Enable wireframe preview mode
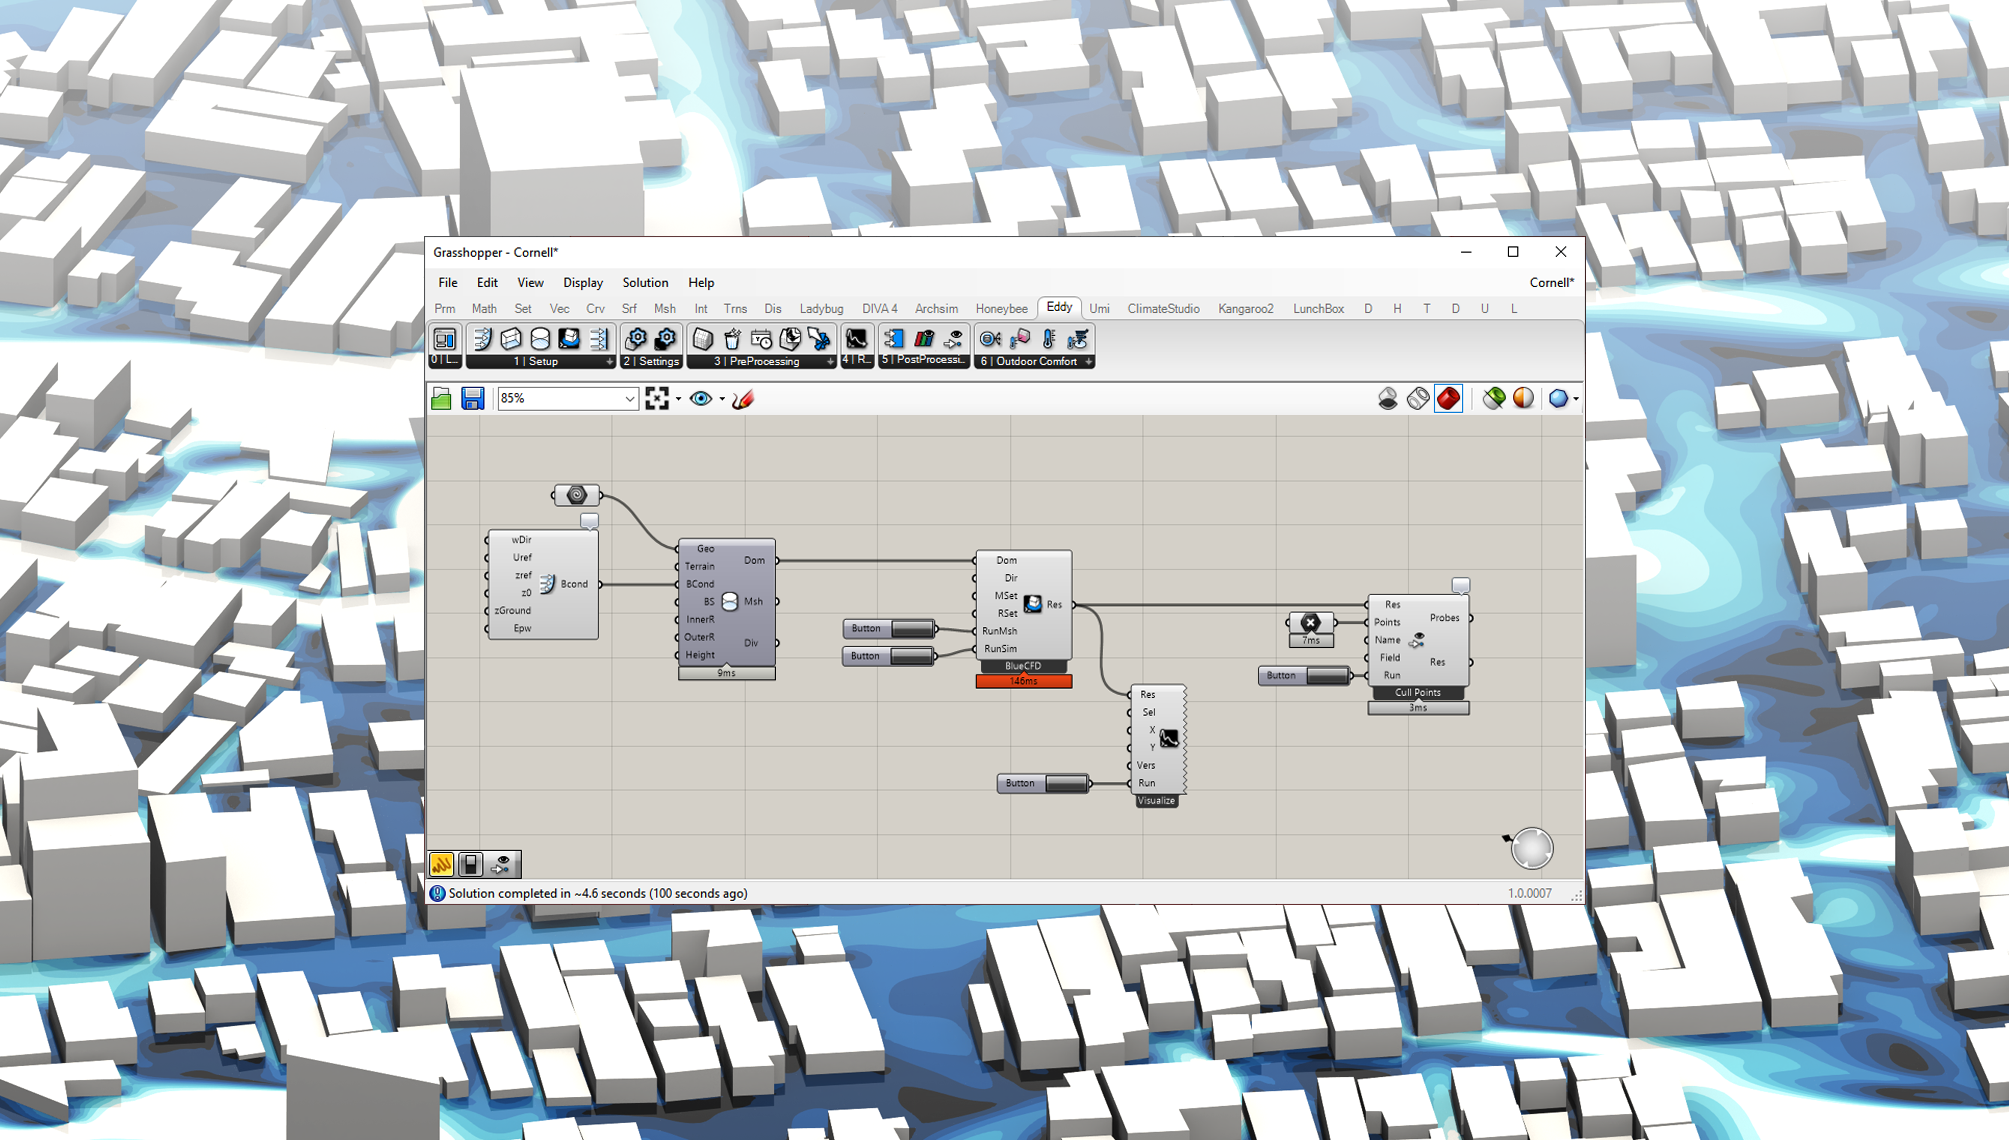Image resolution: width=2009 pixels, height=1140 pixels. coord(1418,398)
